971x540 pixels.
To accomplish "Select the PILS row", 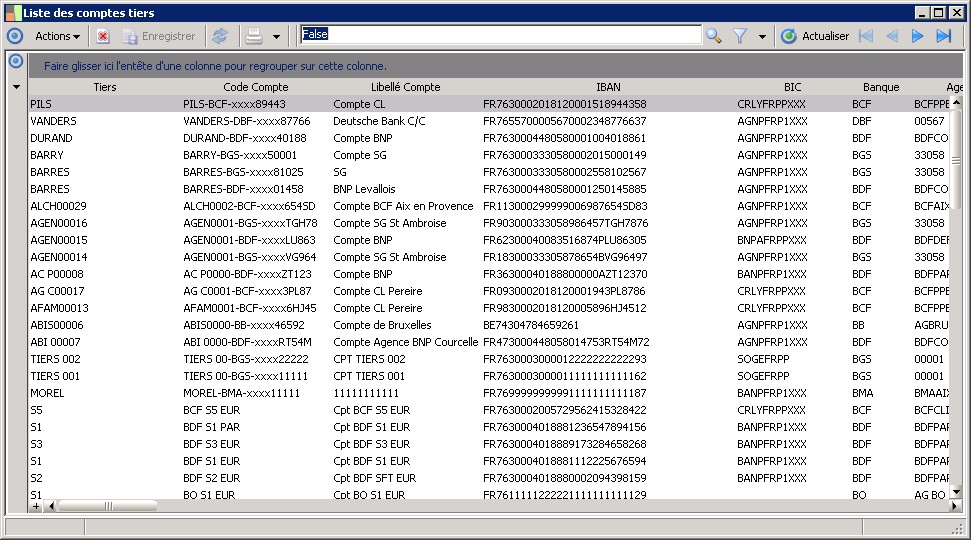I will click(489, 104).
